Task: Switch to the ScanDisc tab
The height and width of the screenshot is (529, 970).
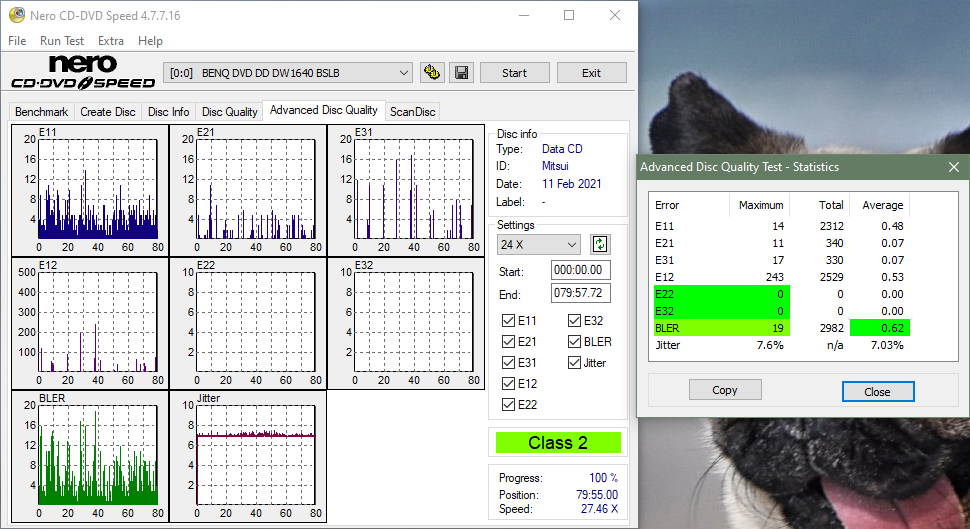Action: [x=413, y=112]
